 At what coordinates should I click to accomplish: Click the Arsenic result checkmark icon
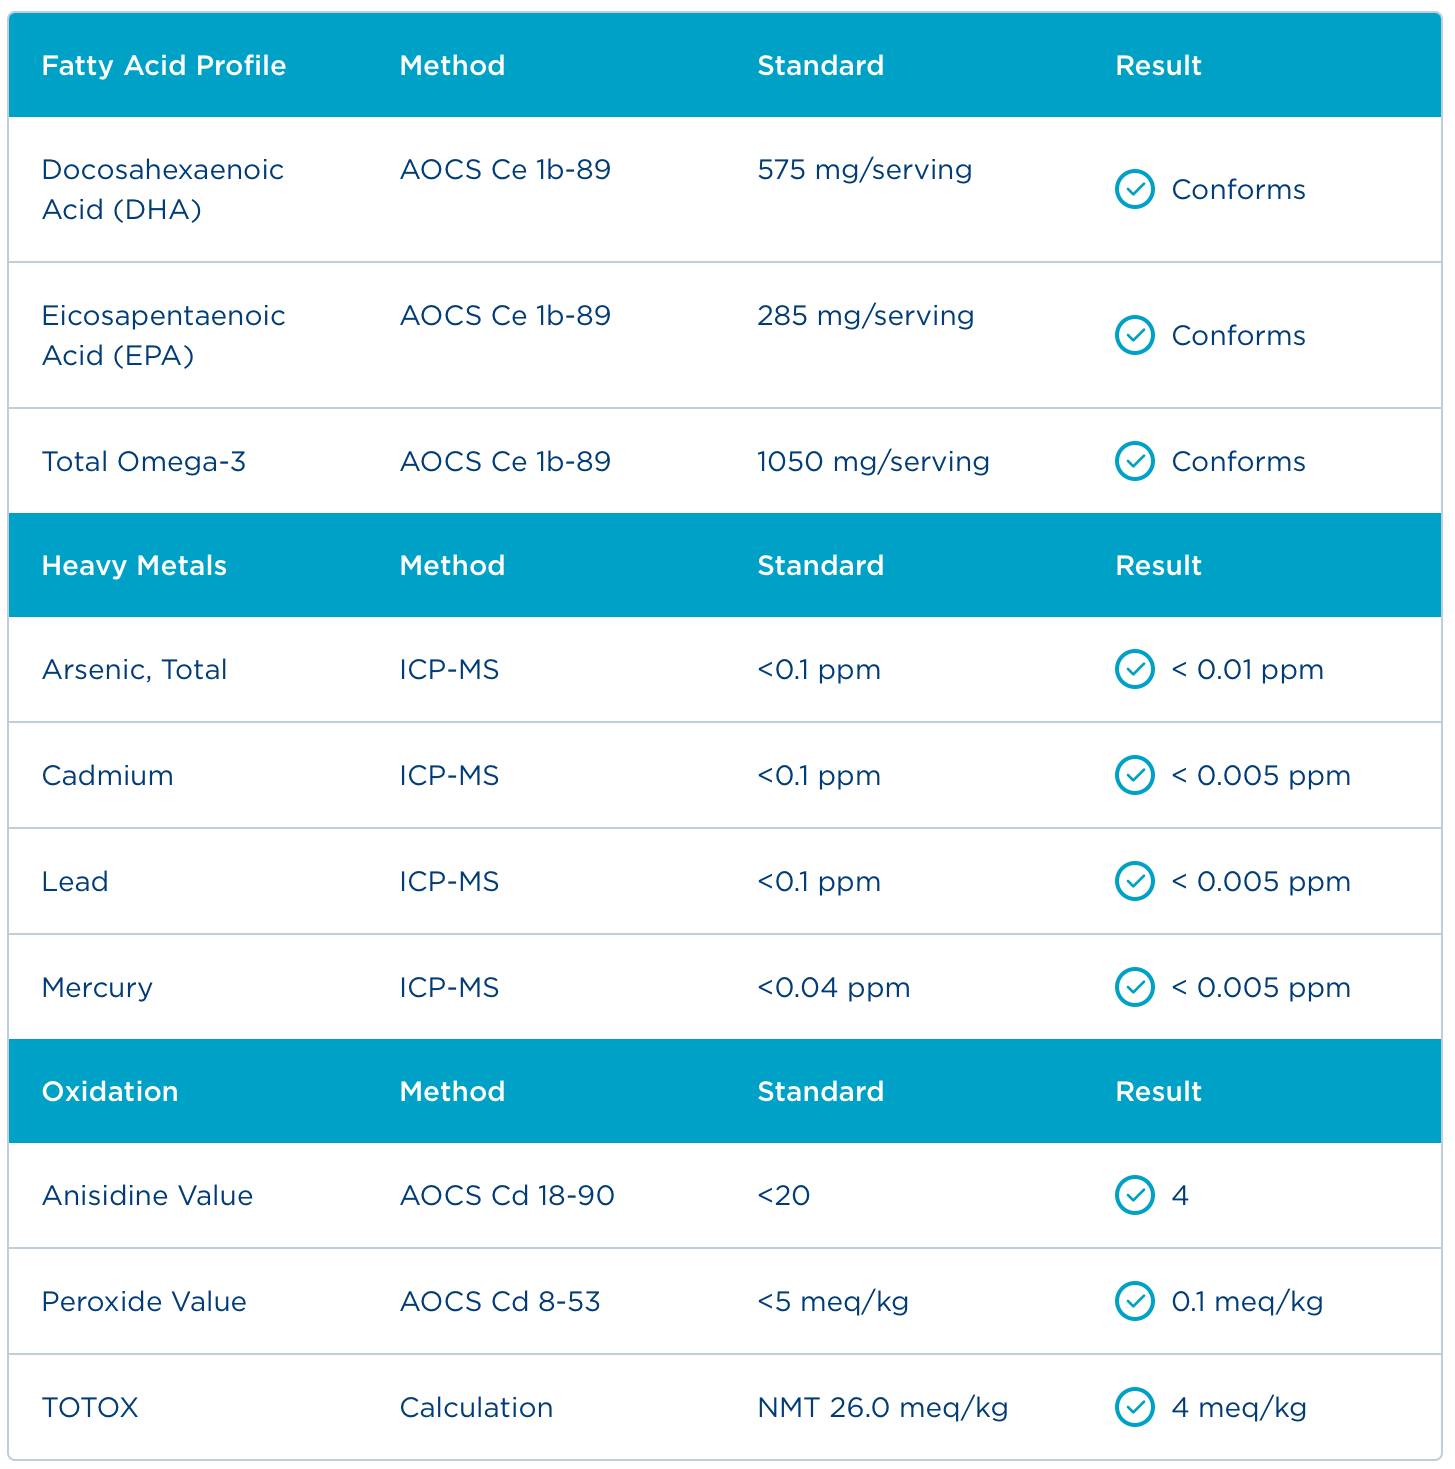click(x=1134, y=669)
